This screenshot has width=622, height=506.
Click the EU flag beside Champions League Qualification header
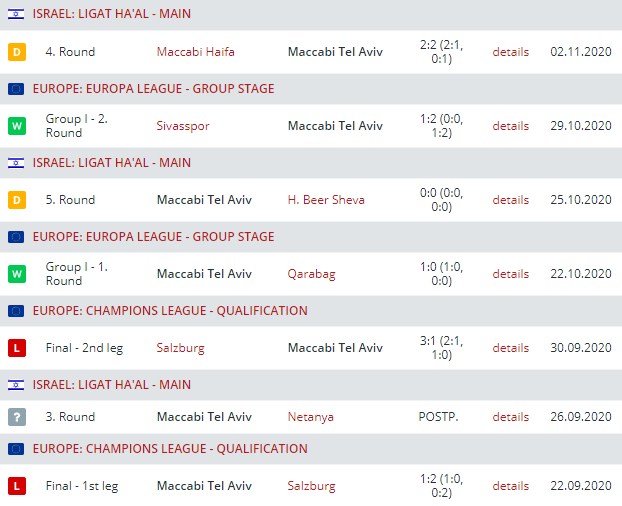pos(16,311)
